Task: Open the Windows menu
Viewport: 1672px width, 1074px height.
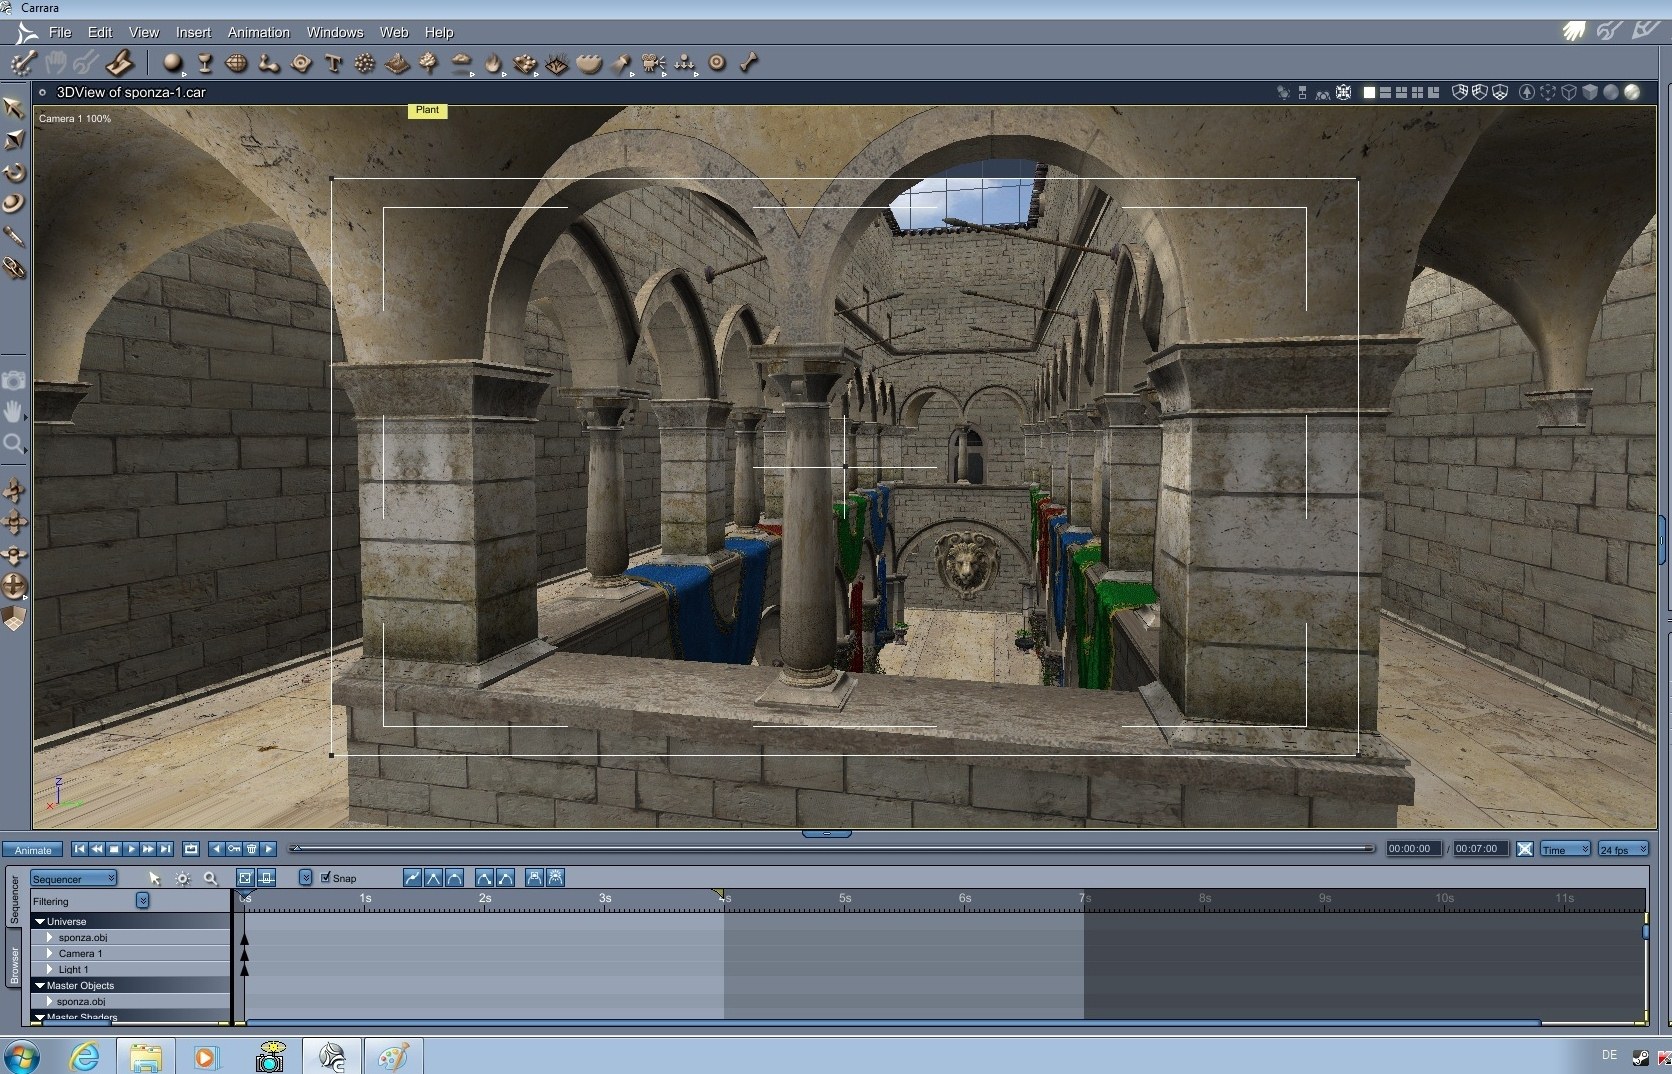Action: pos(335,32)
